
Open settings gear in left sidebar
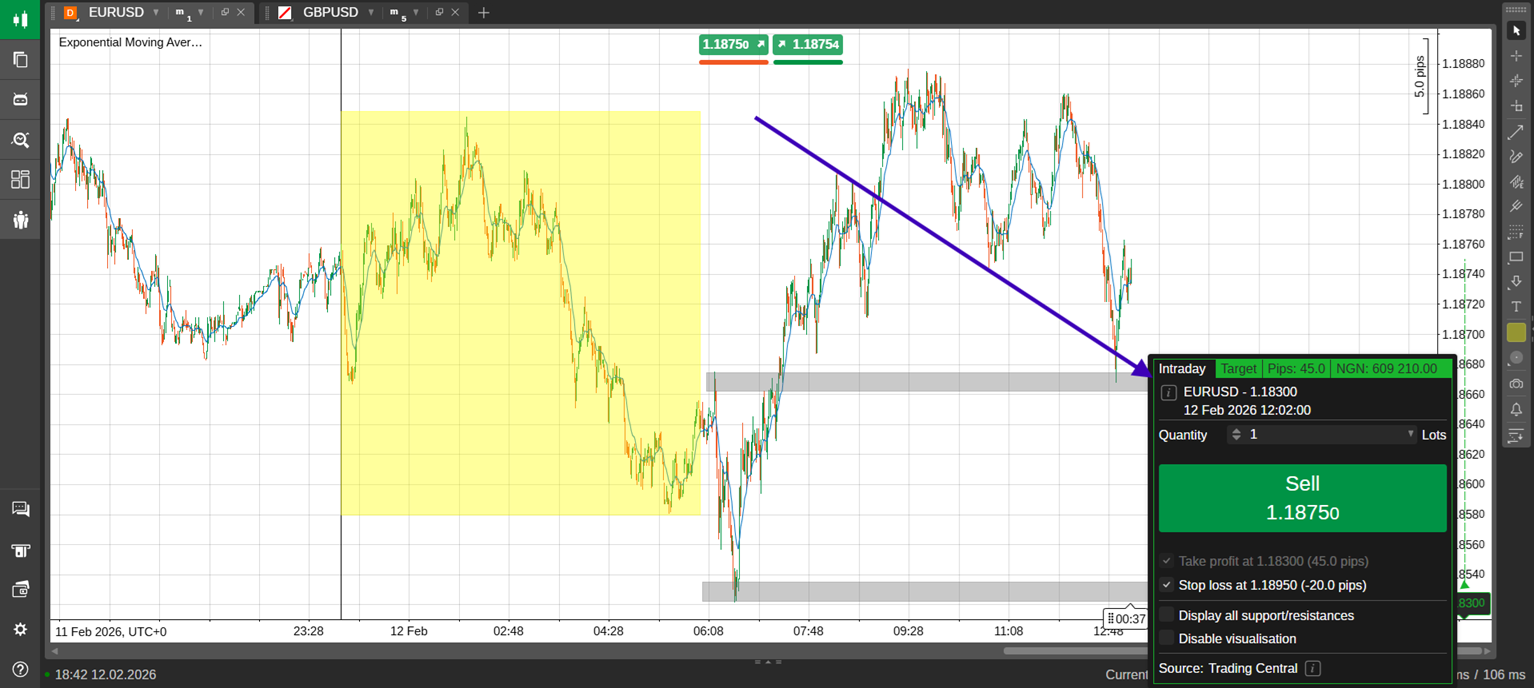[x=20, y=630]
